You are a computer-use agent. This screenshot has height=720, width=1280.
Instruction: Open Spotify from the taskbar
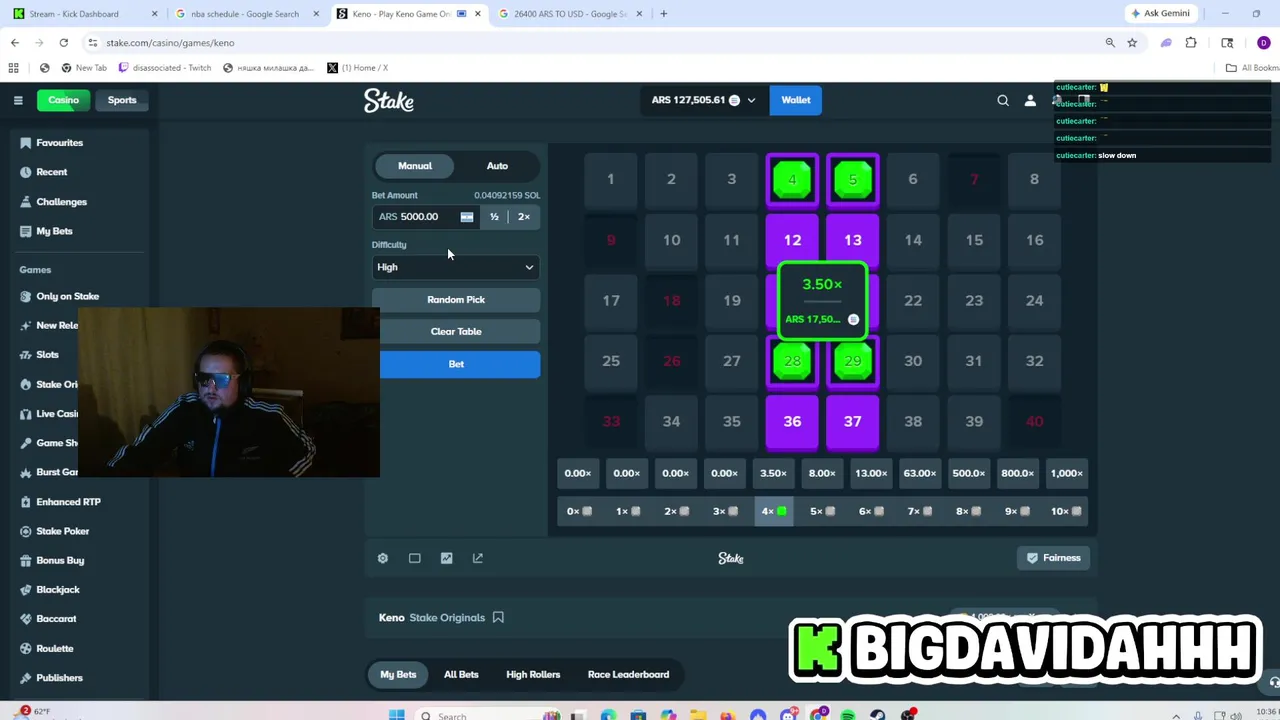(848, 715)
